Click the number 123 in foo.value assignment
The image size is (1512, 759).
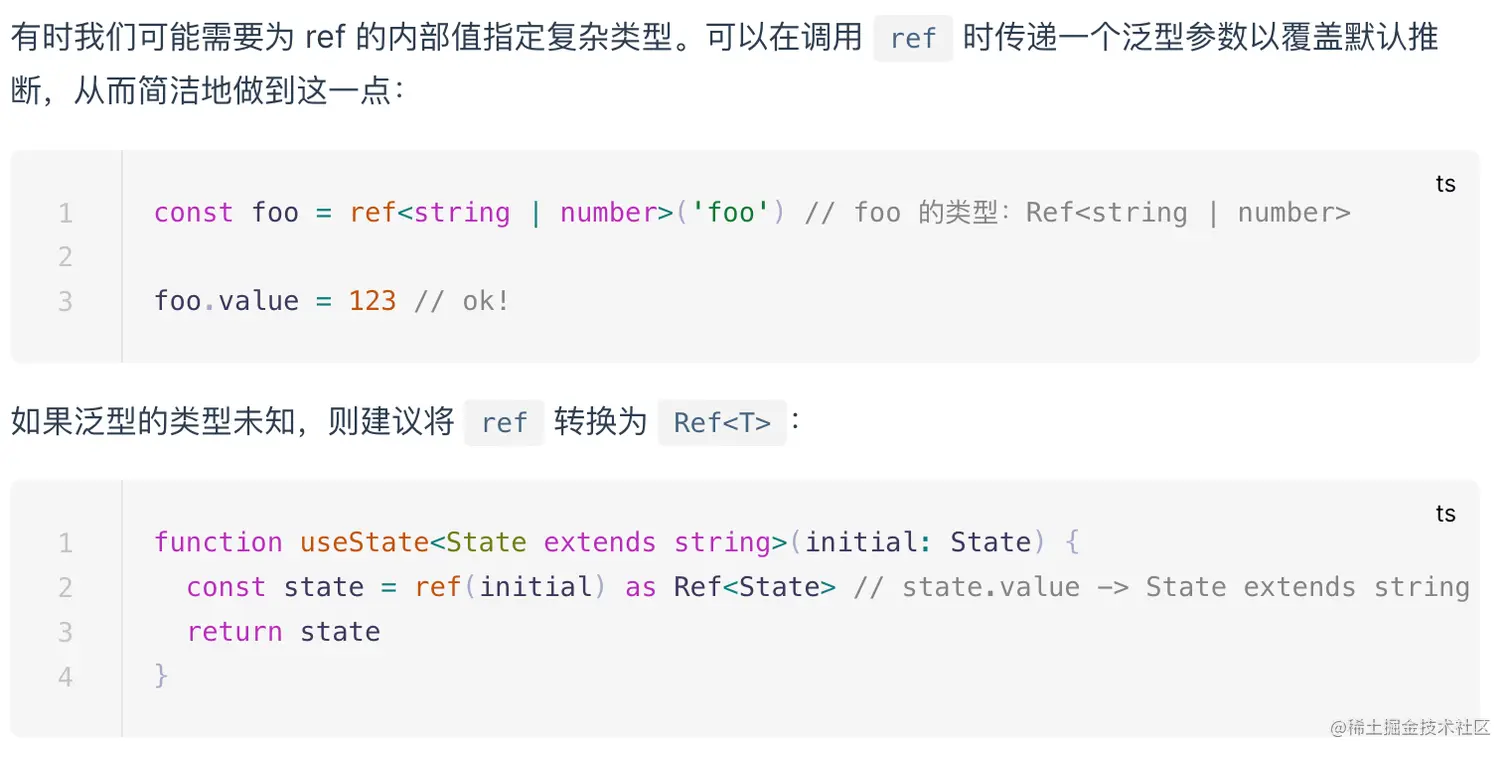click(372, 301)
